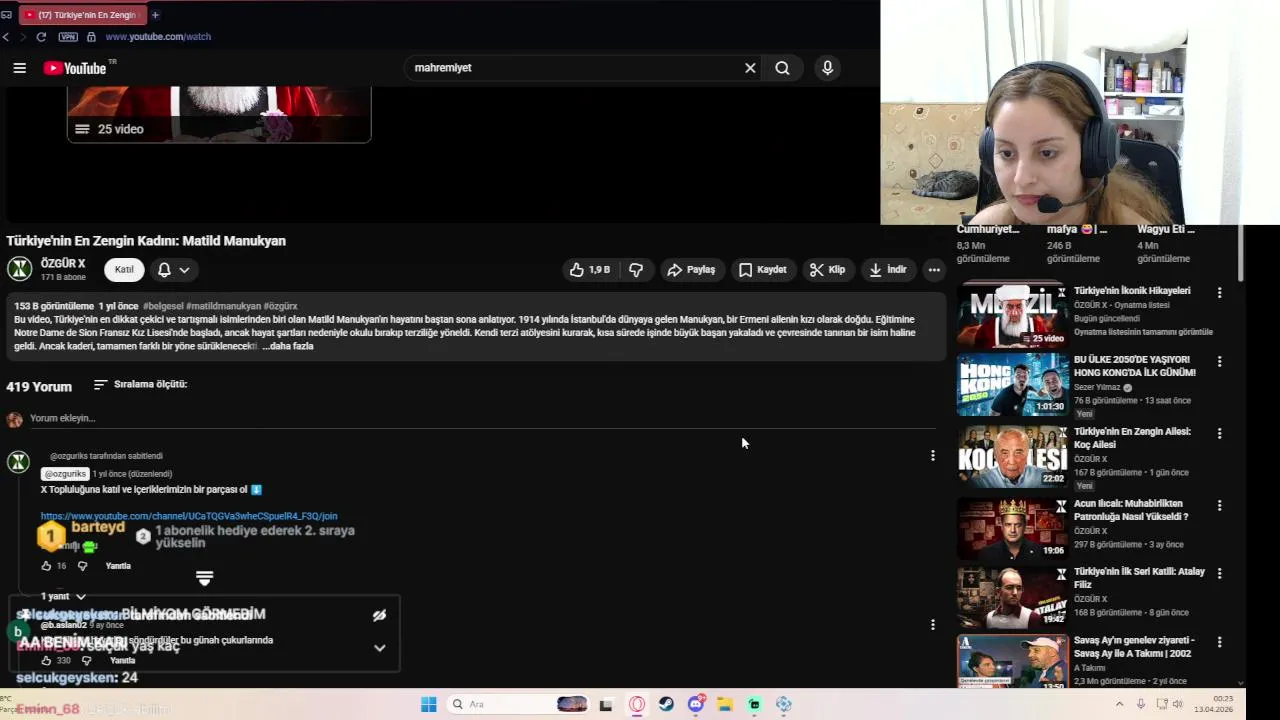Open Türkiye'nin İkonik Hikayeleri playlist thumbnail
1280x720 pixels.
click(x=1012, y=315)
